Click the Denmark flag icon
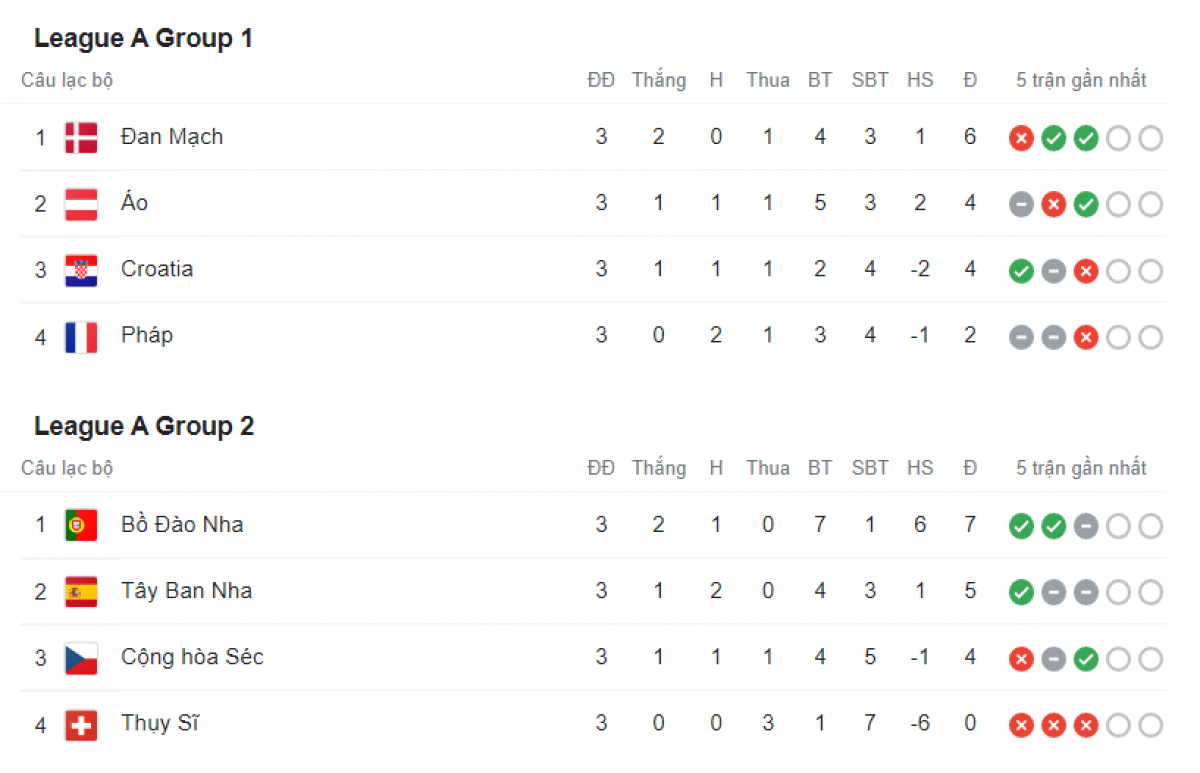The image size is (1200, 773). (x=81, y=138)
